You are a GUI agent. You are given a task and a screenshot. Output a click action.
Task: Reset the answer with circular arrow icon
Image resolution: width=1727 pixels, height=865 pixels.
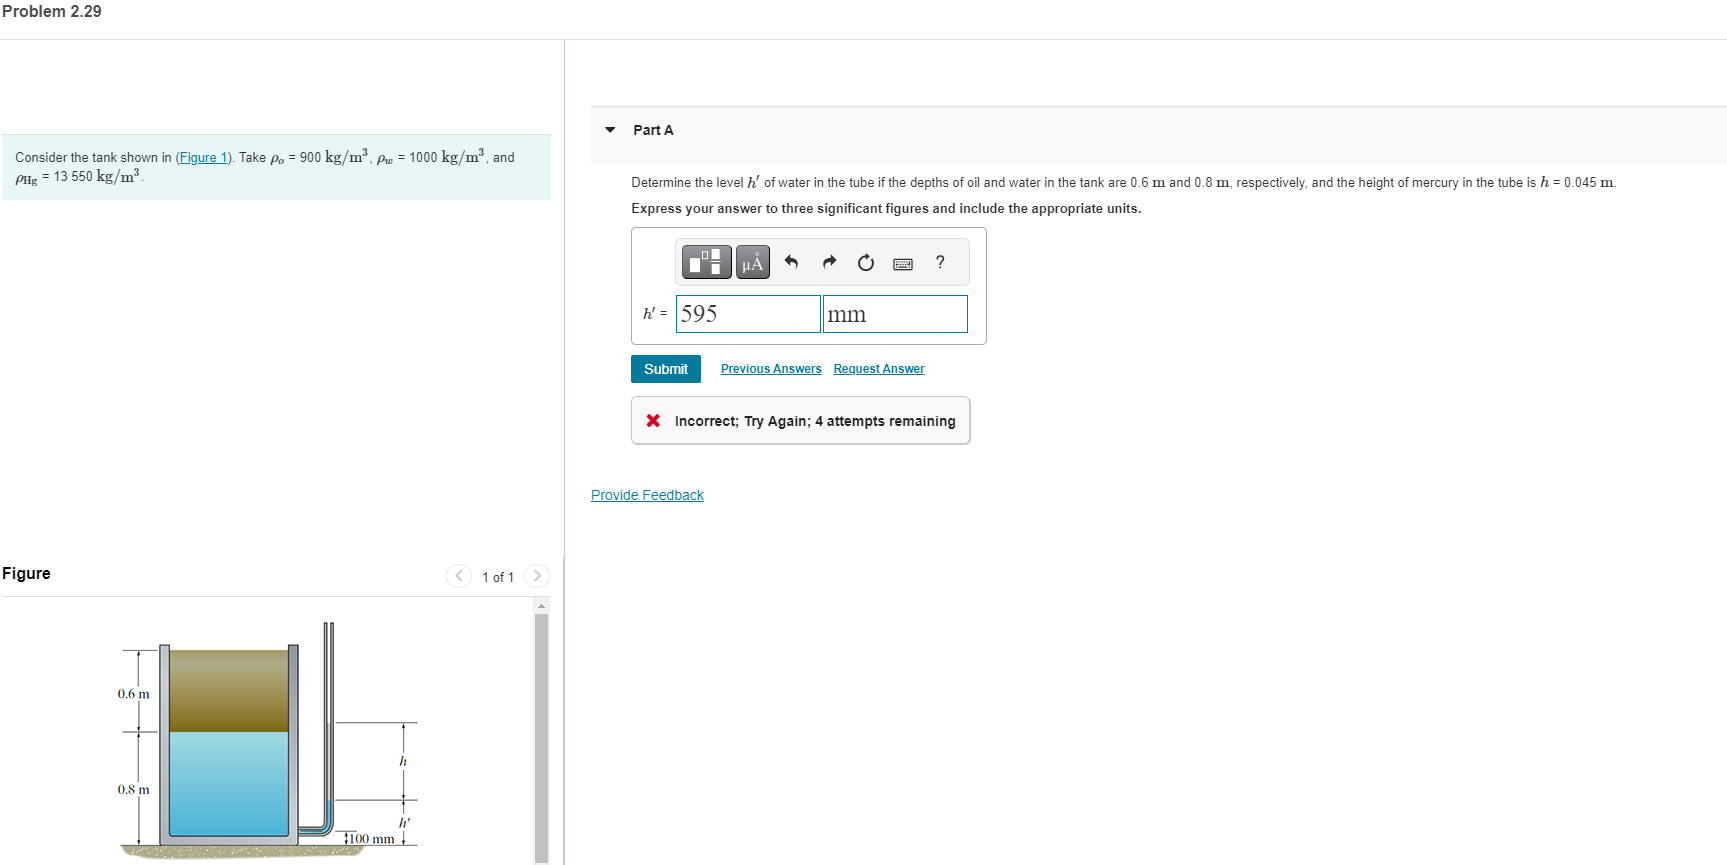(866, 262)
